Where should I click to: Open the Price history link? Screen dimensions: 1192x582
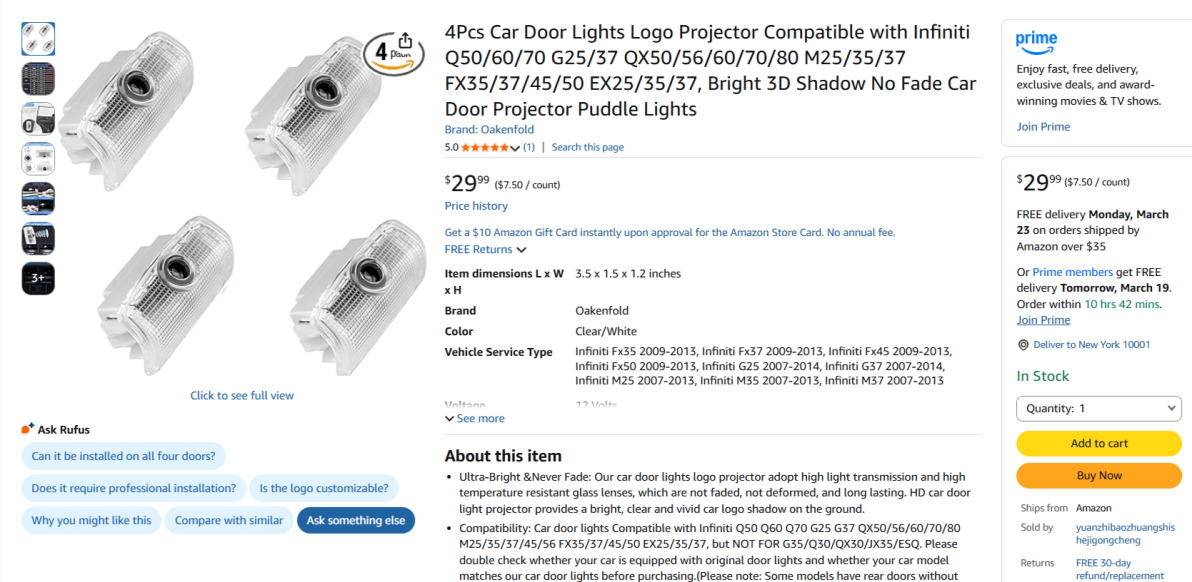click(x=476, y=206)
